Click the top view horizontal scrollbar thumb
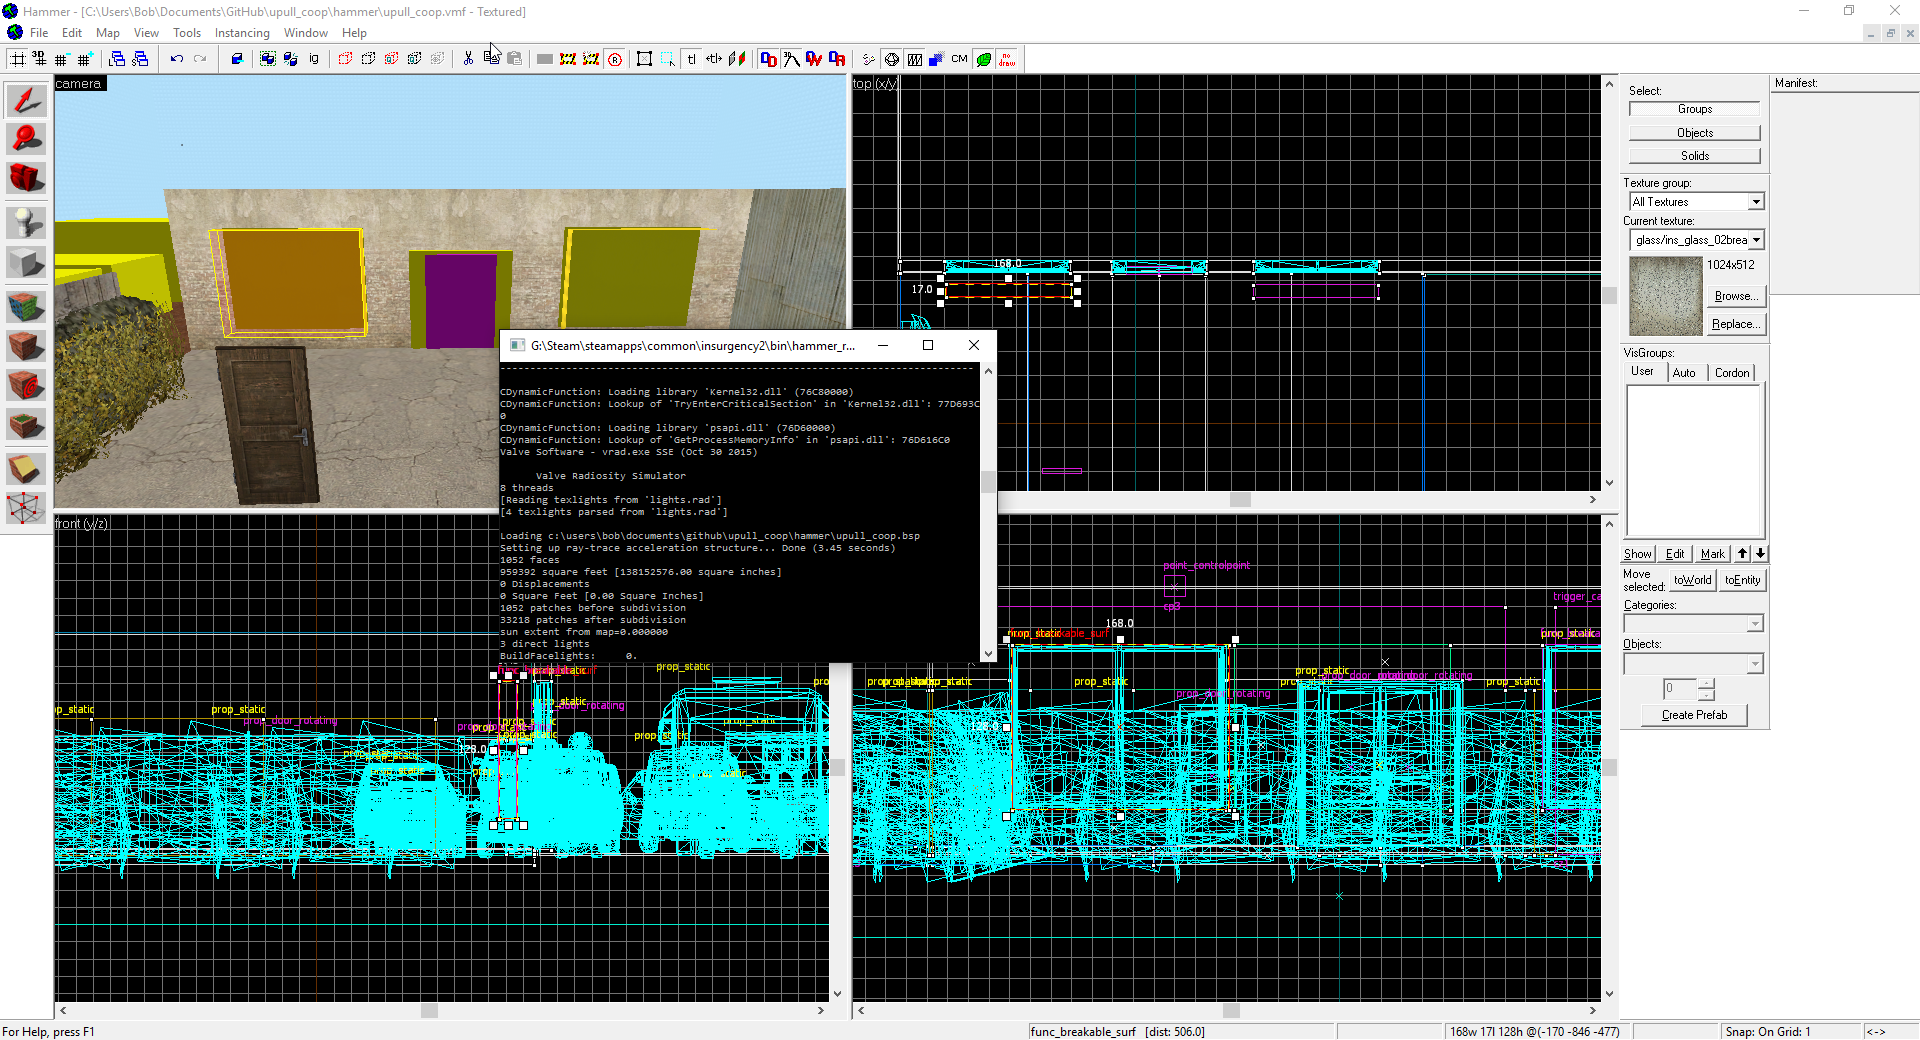This screenshot has width=1920, height=1040. pyautogui.click(x=1240, y=499)
